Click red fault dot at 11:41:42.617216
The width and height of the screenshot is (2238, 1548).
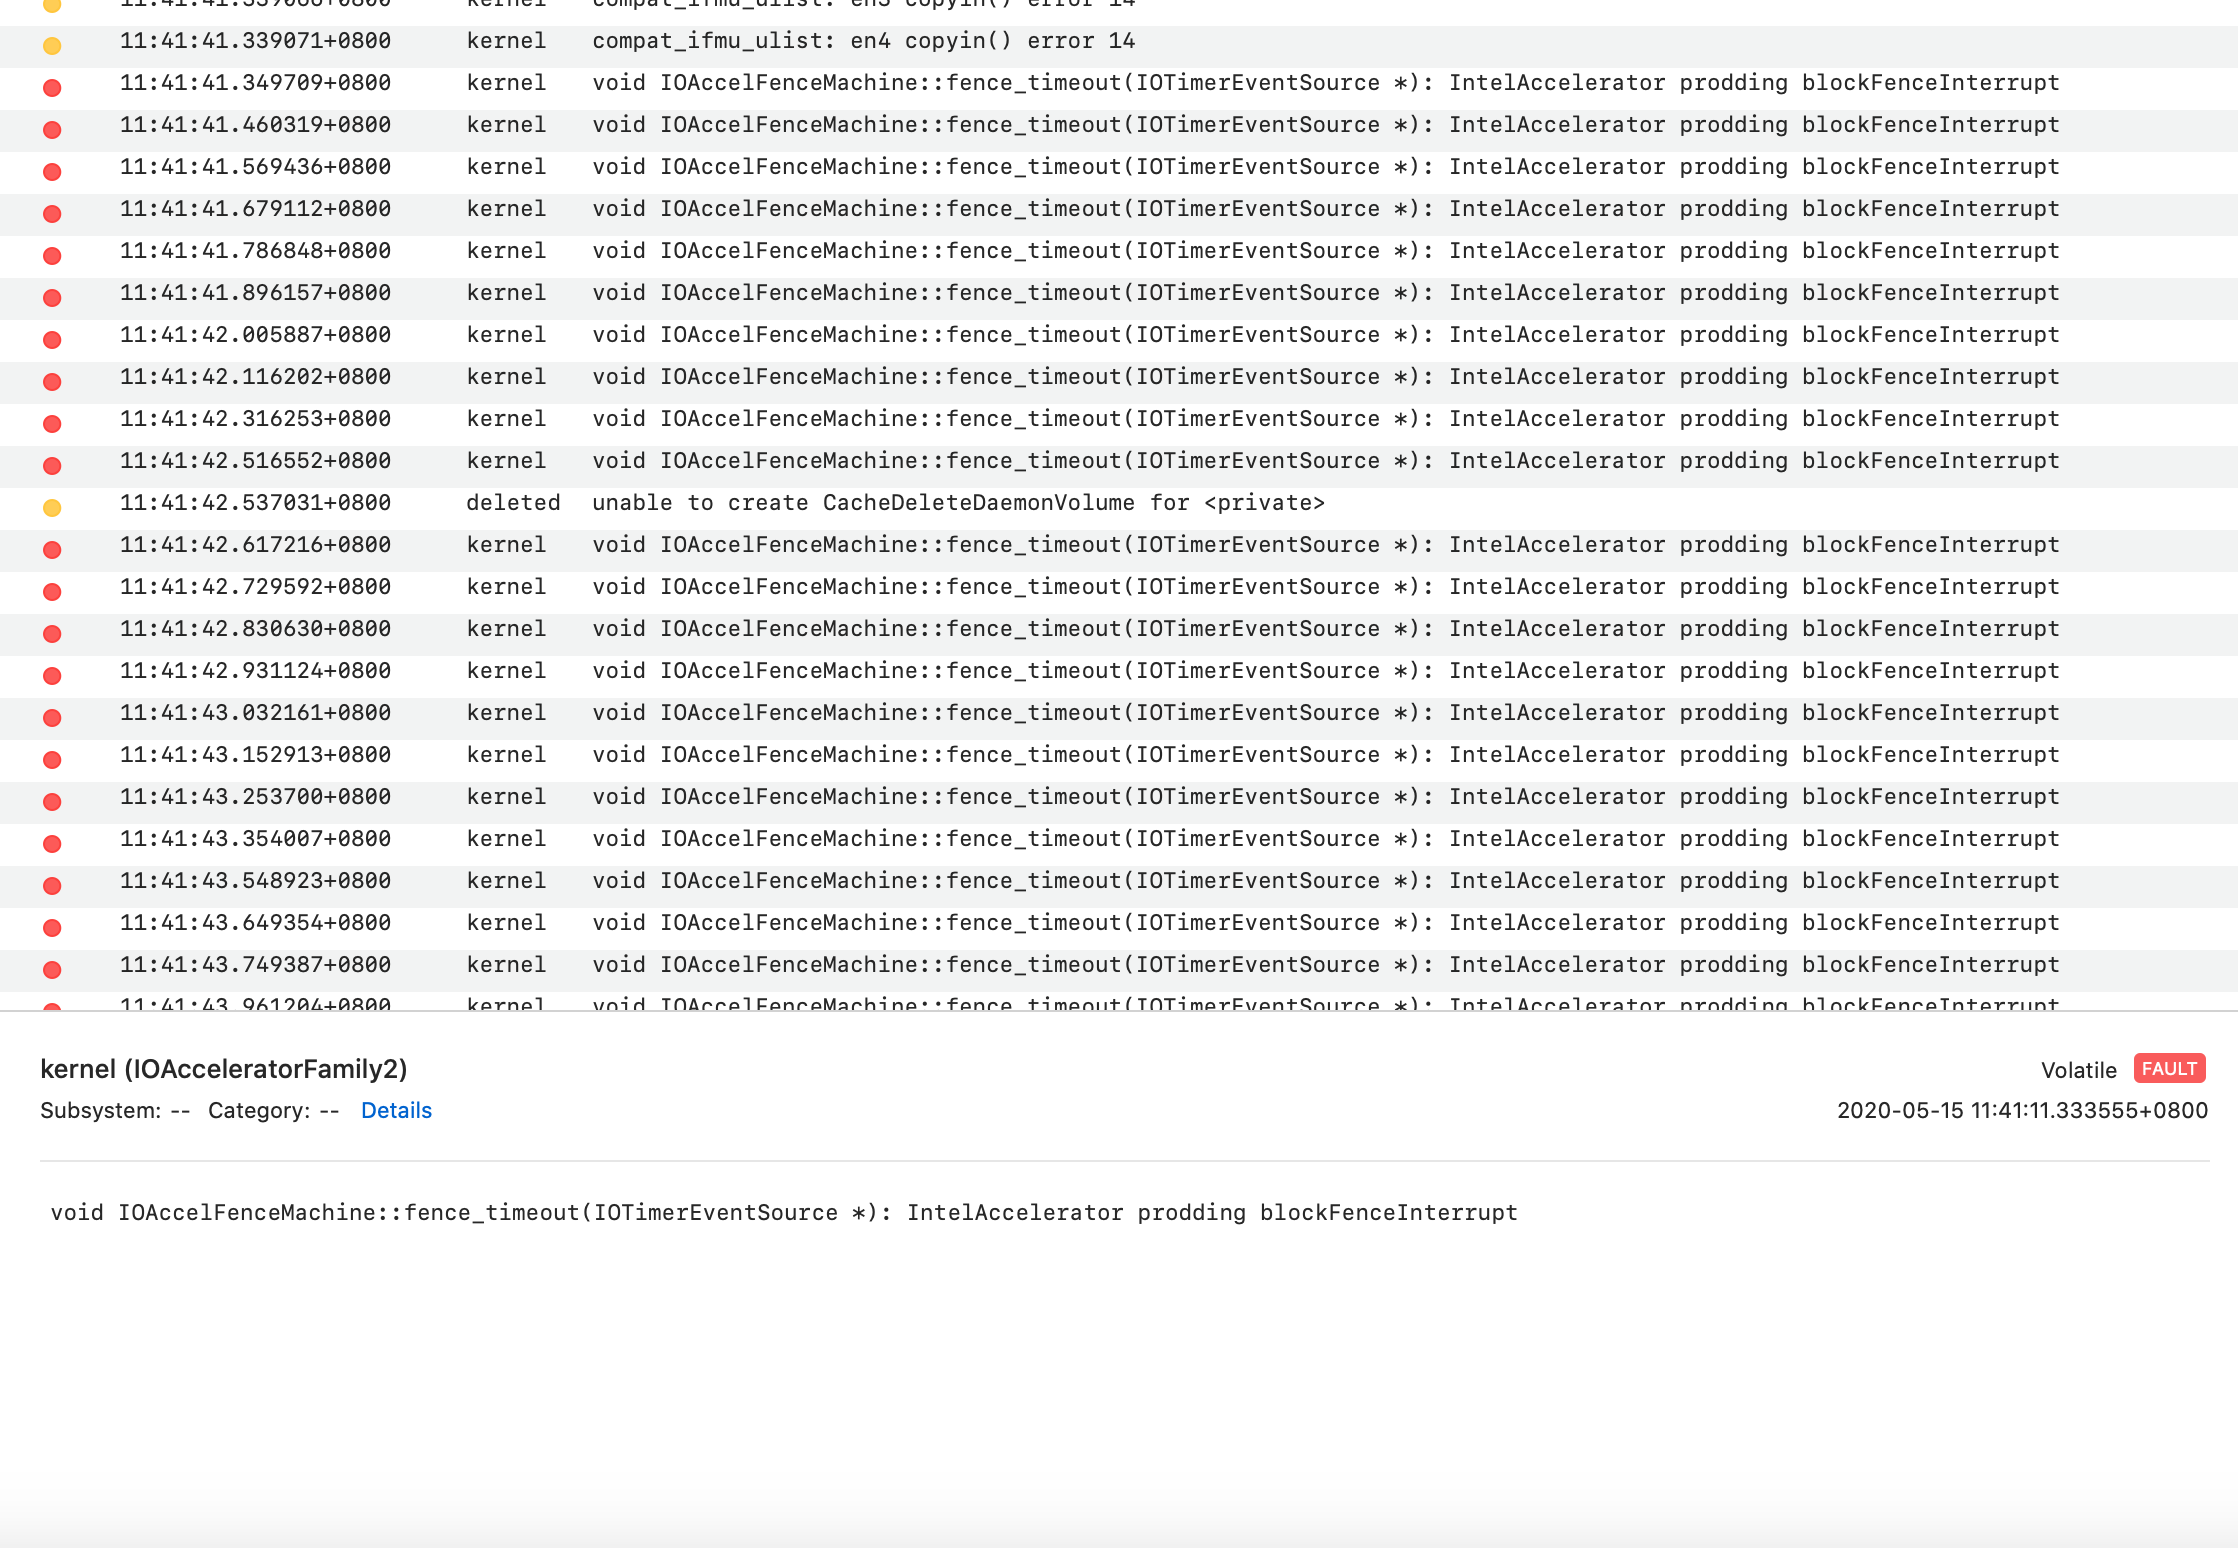[x=52, y=550]
